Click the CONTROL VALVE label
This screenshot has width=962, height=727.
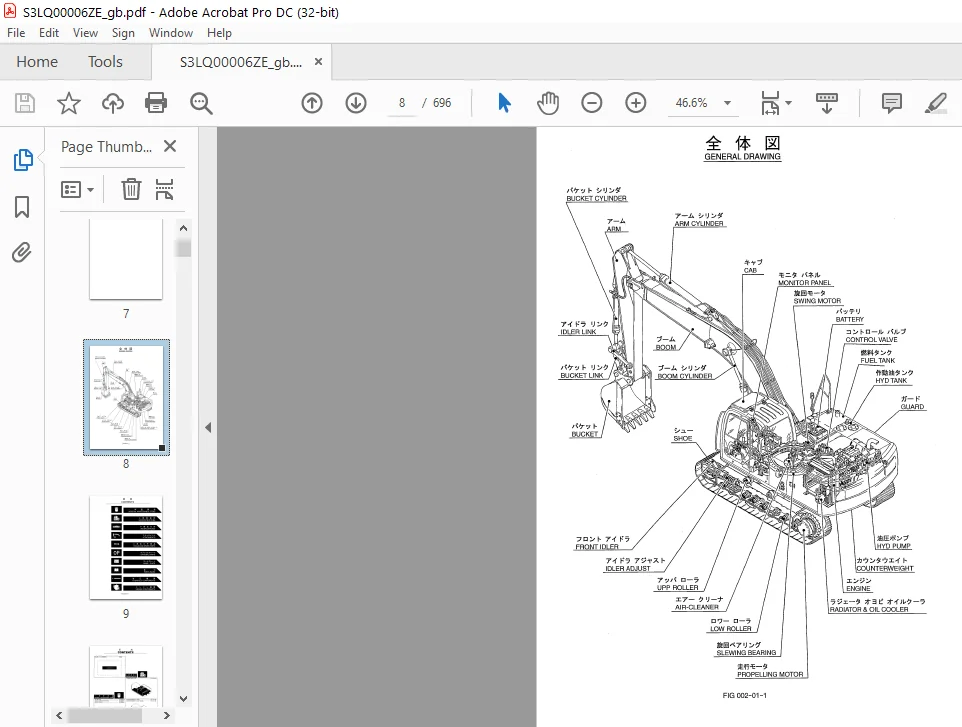point(871,340)
